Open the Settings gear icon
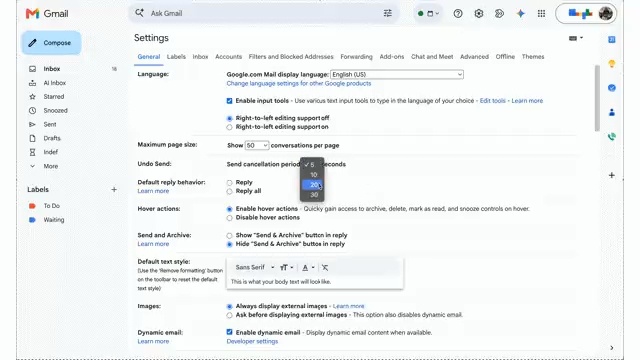This screenshot has width=640, height=360. point(479,13)
